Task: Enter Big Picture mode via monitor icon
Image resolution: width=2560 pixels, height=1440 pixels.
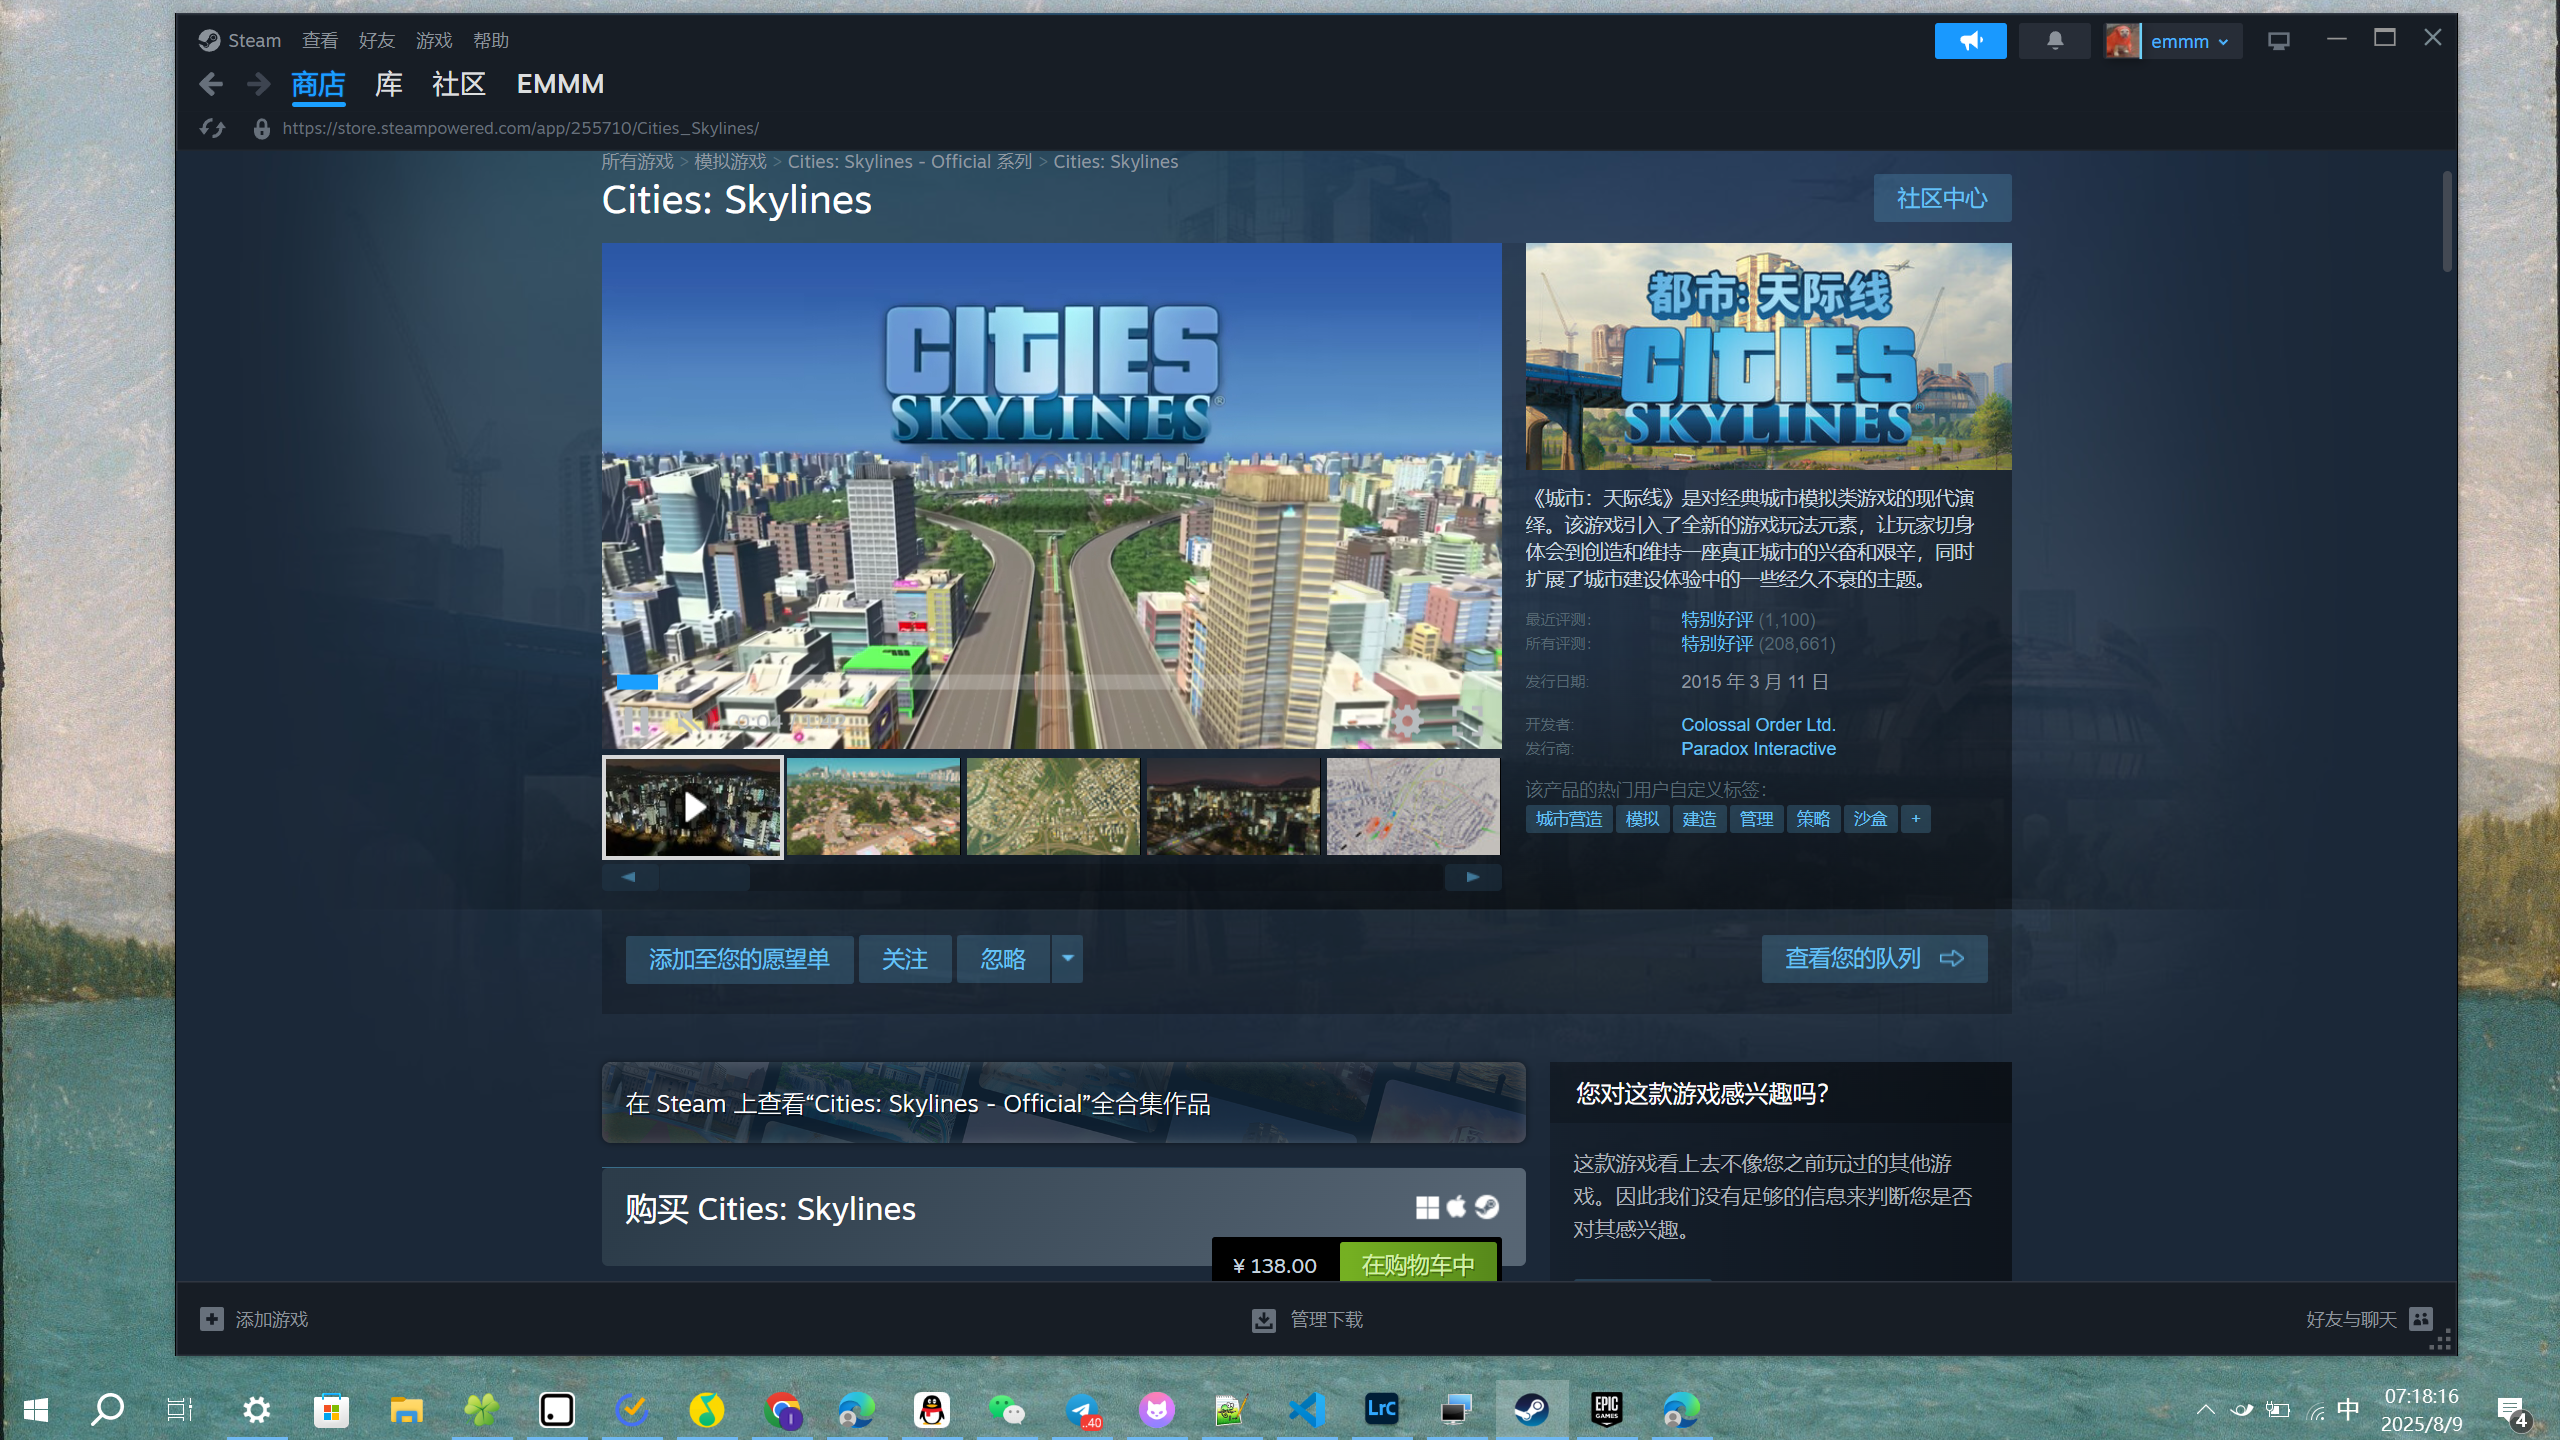Action: point(2278,41)
